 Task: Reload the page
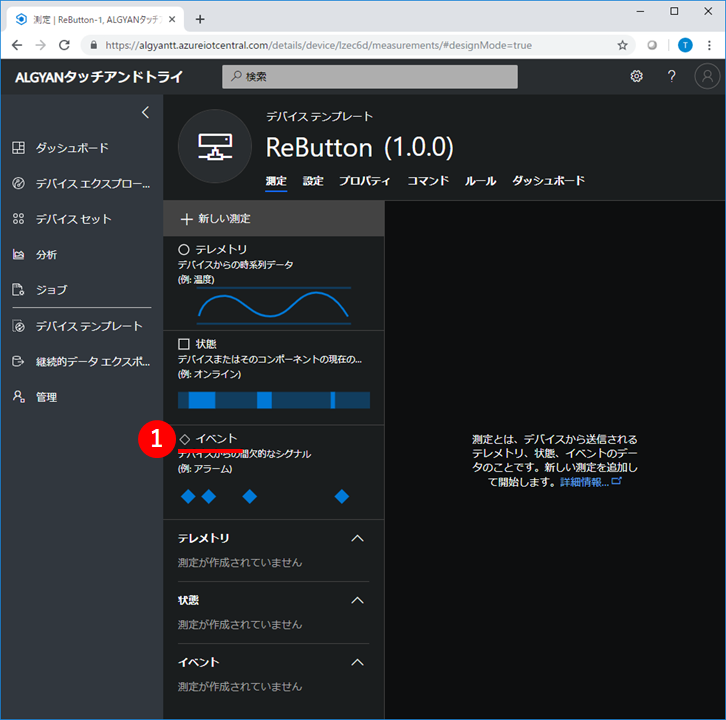(64, 45)
